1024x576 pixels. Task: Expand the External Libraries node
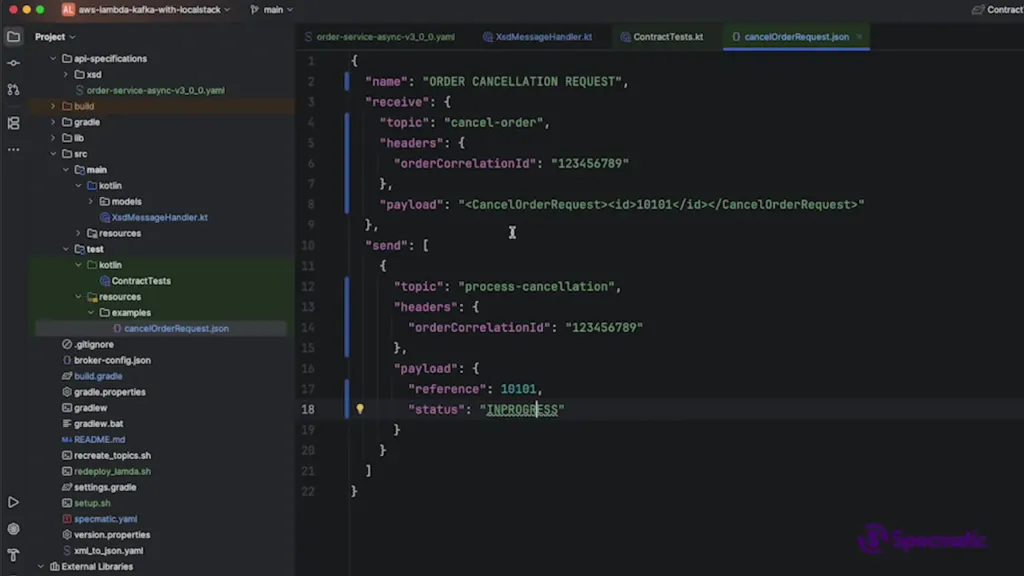[41, 567]
